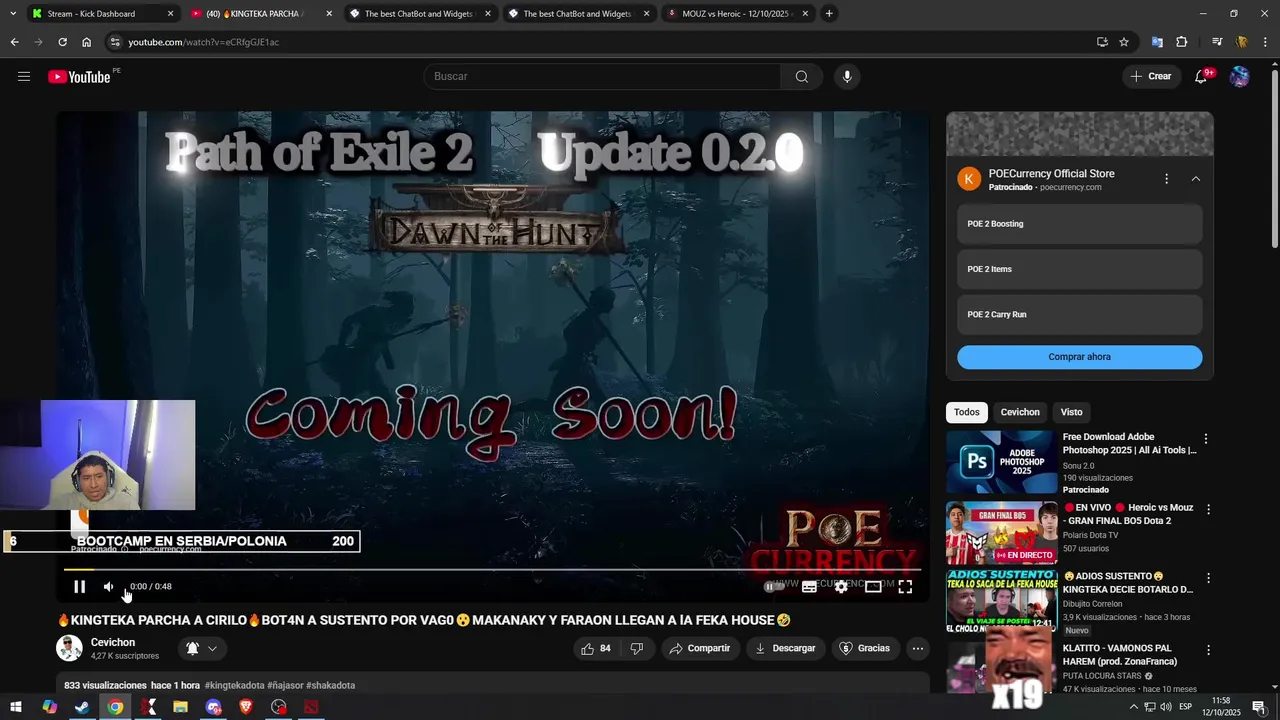Like the video with thumbs up
The width and height of the screenshot is (1280, 720).
(x=596, y=649)
